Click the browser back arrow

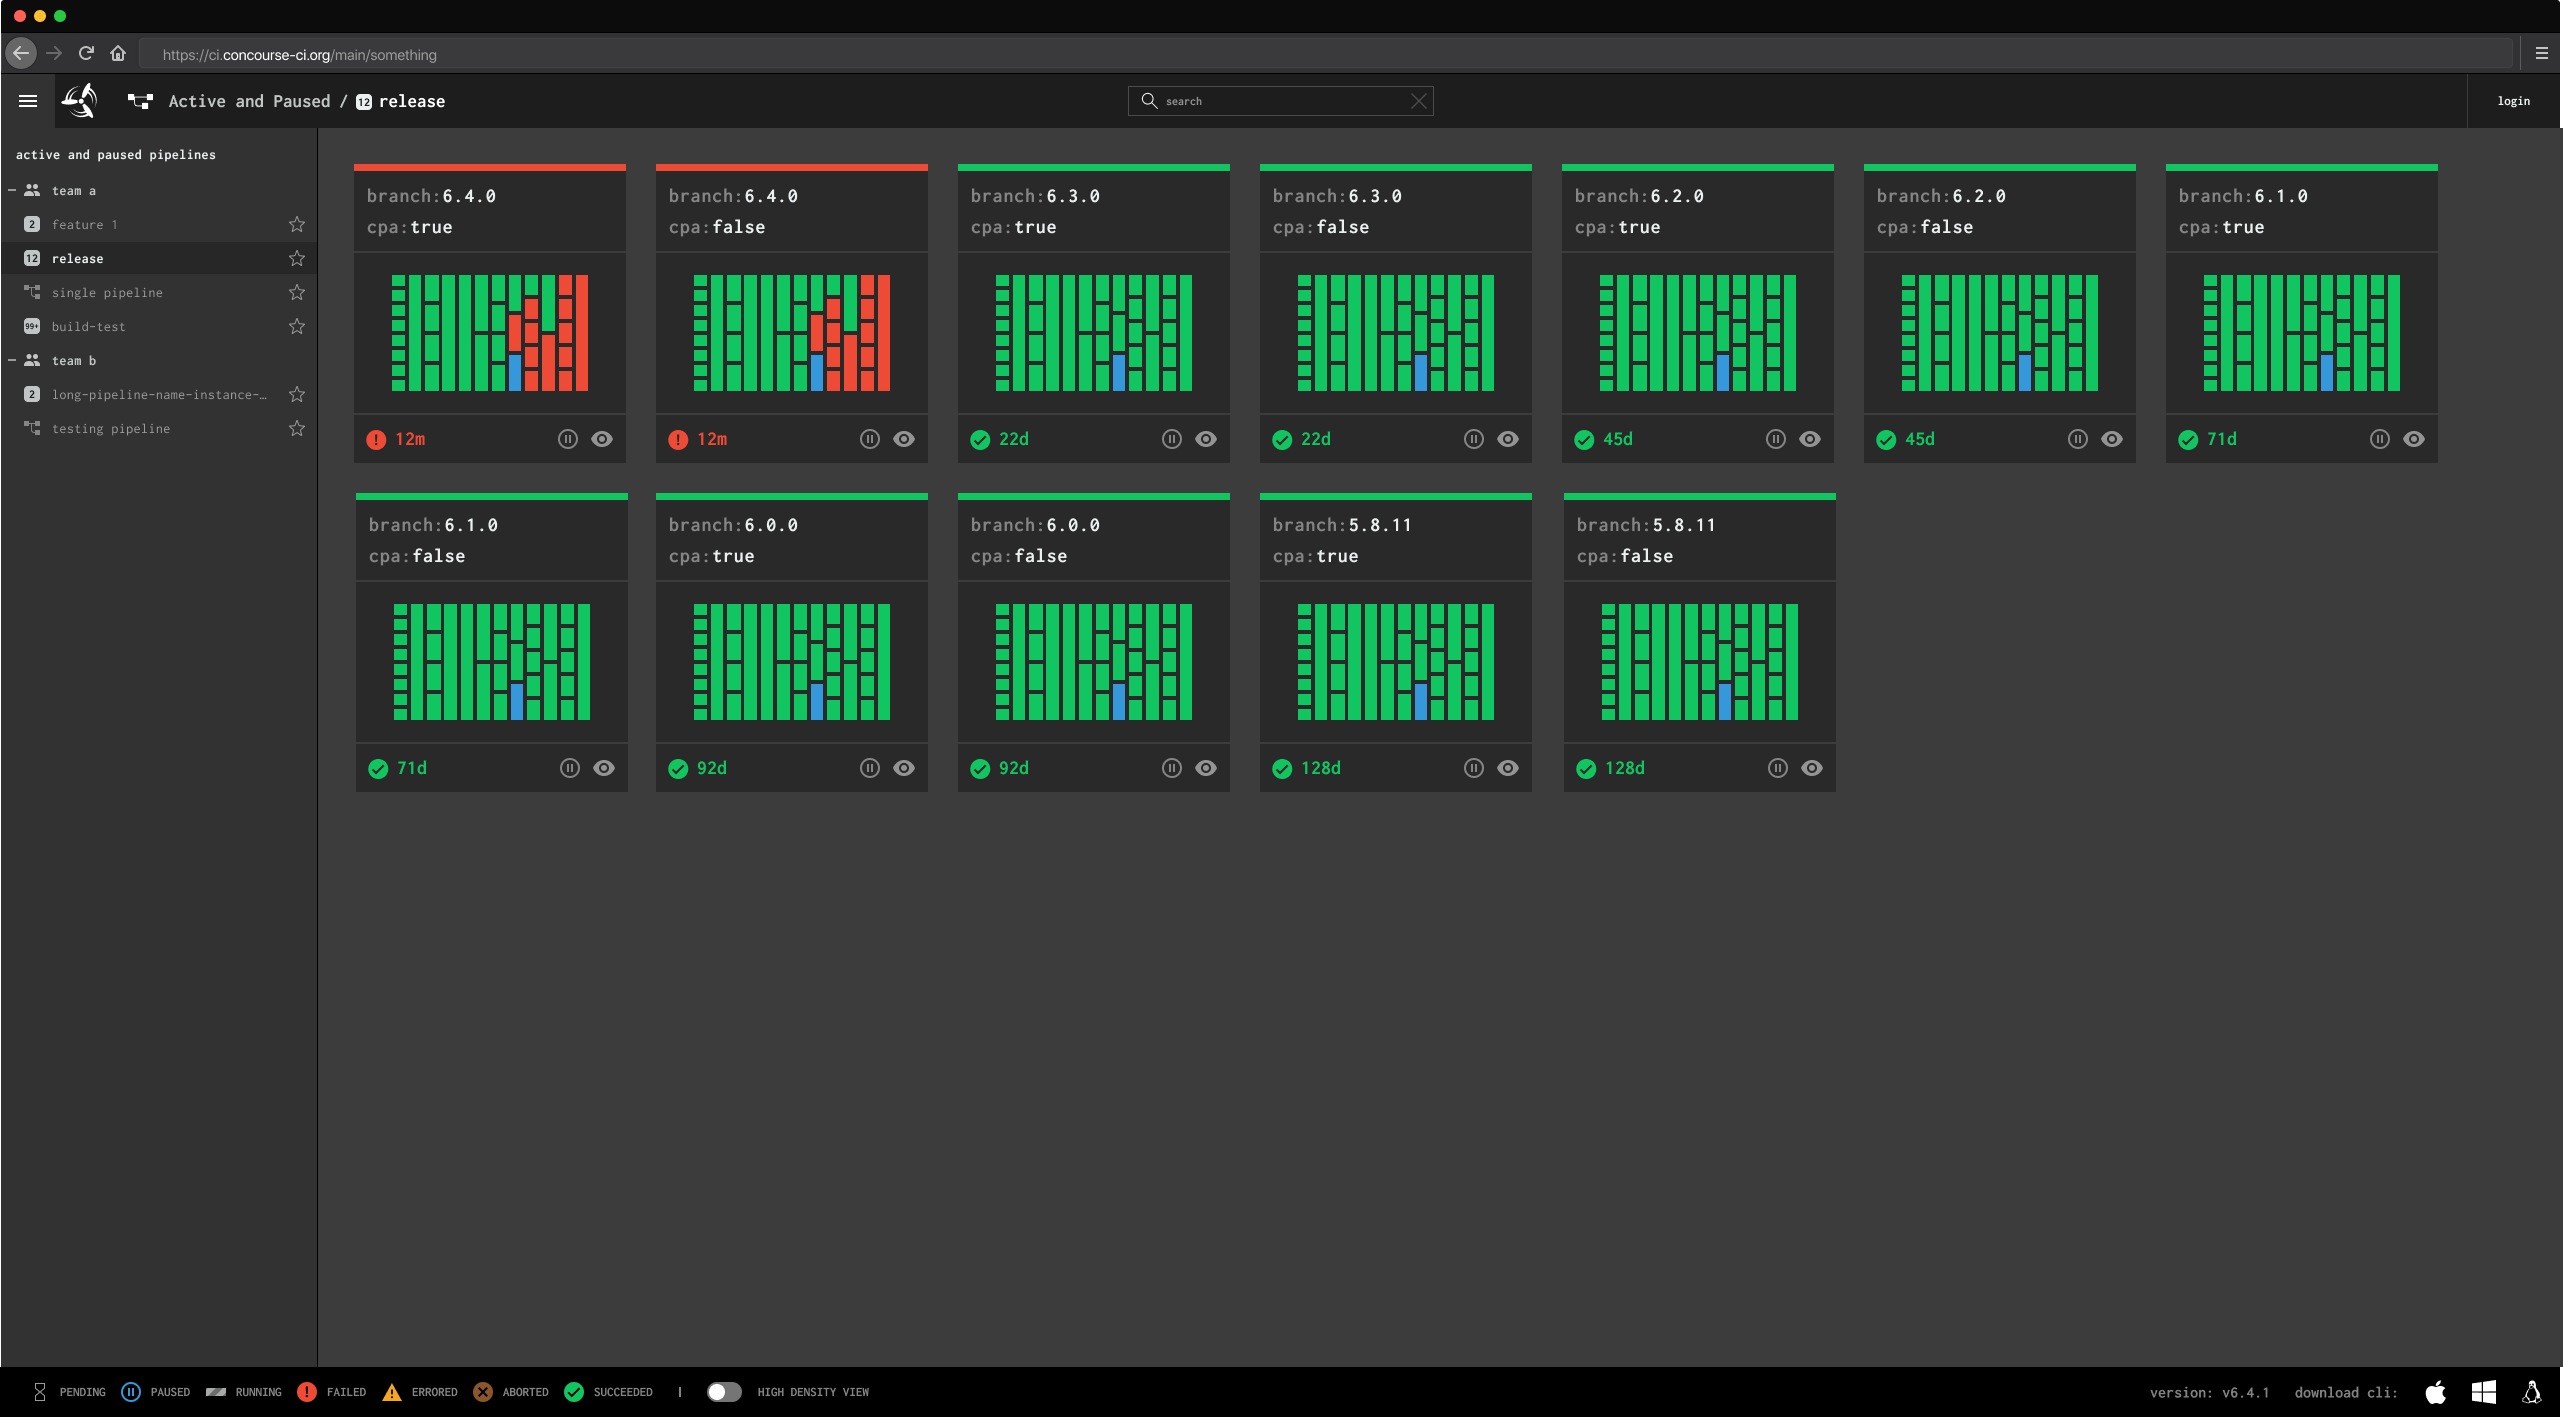21,53
